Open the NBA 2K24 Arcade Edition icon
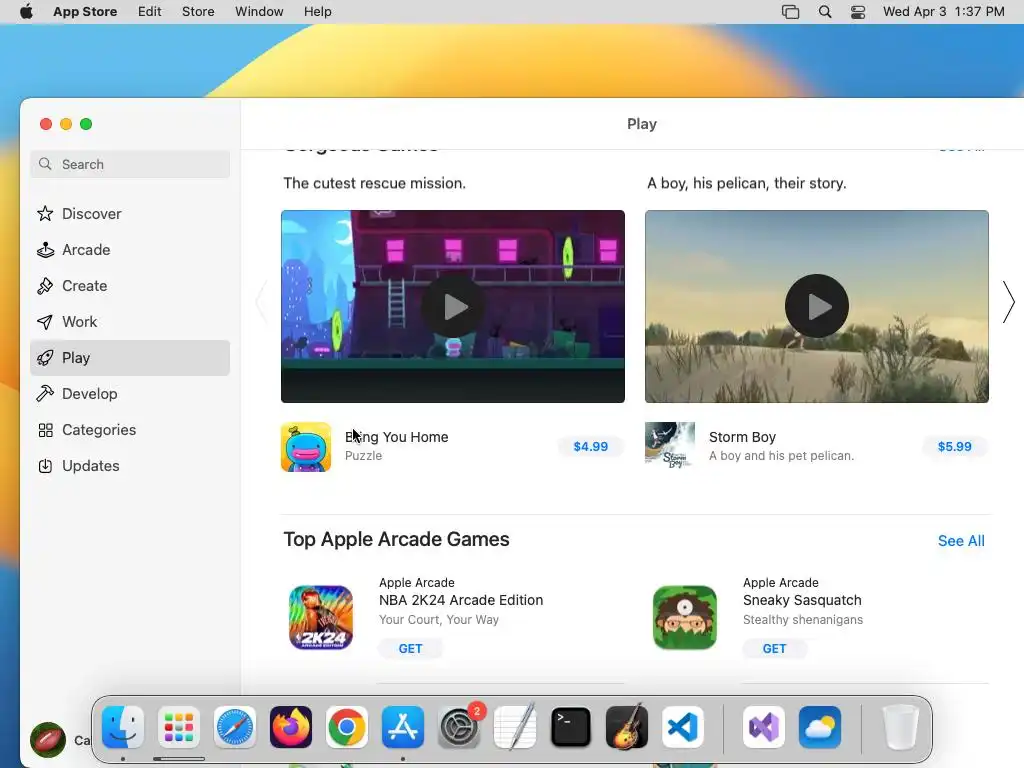The height and width of the screenshot is (768, 1024). click(321, 618)
